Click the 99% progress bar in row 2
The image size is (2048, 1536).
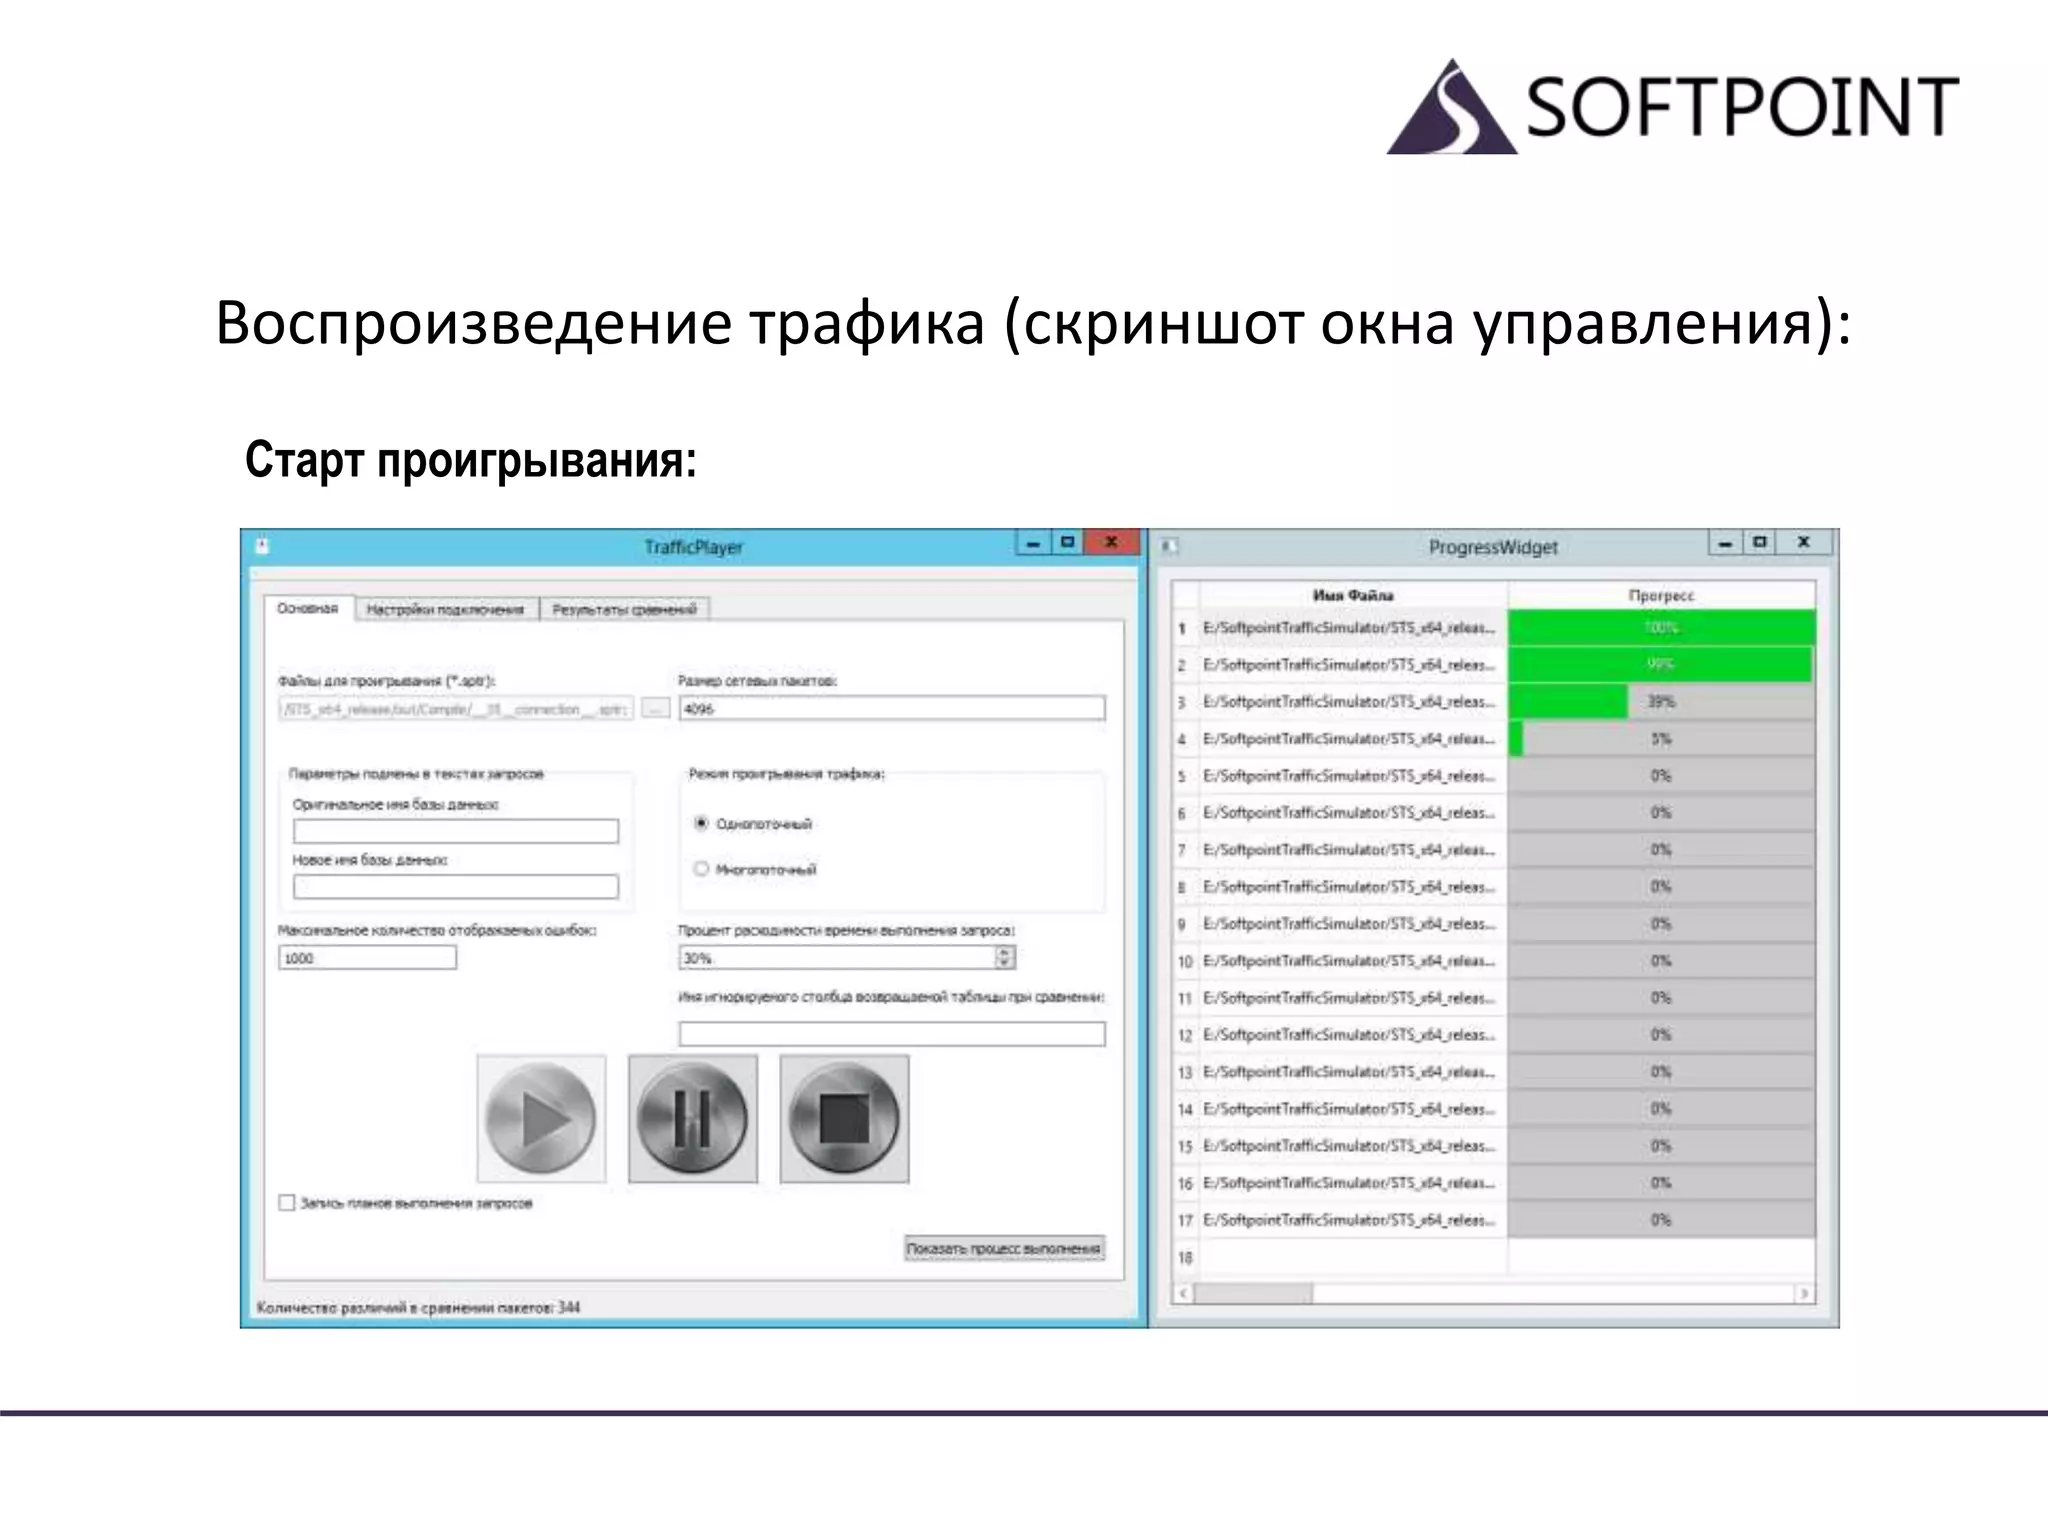click(1662, 665)
